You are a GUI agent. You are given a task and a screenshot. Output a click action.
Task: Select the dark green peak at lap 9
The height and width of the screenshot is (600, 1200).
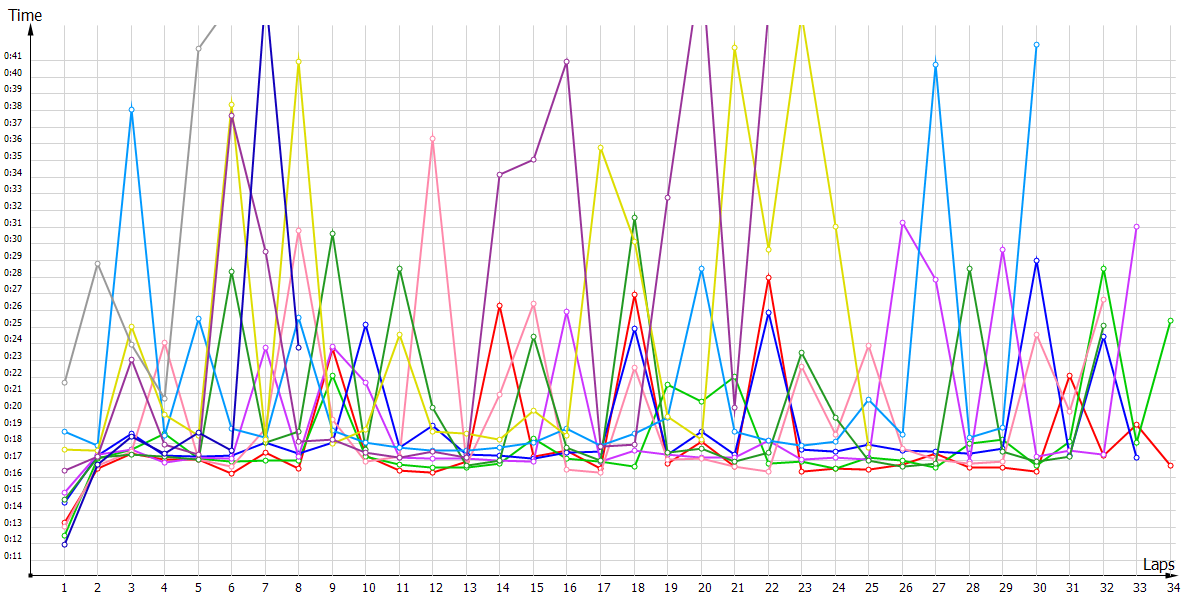click(x=332, y=233)
